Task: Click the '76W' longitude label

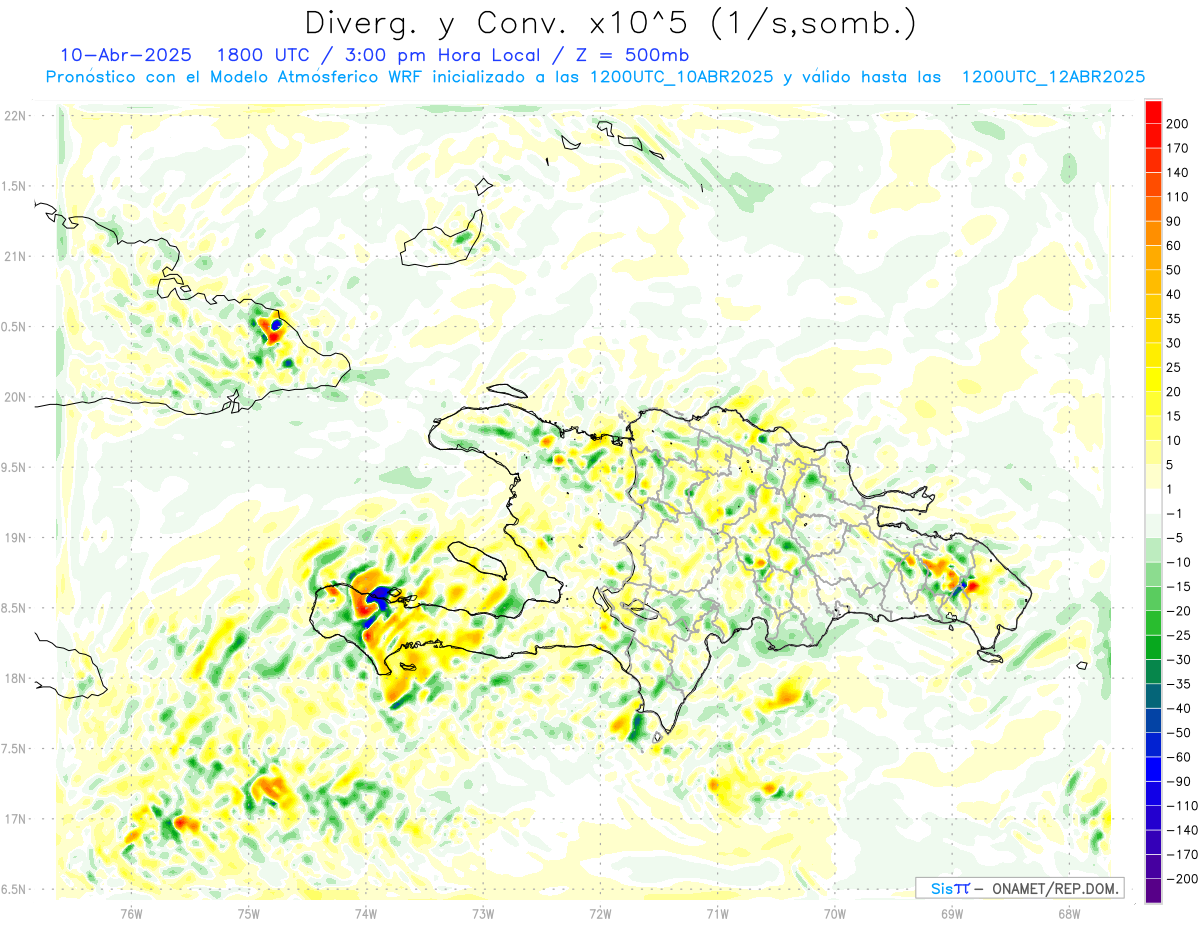Action: click(x=131, y=913)
